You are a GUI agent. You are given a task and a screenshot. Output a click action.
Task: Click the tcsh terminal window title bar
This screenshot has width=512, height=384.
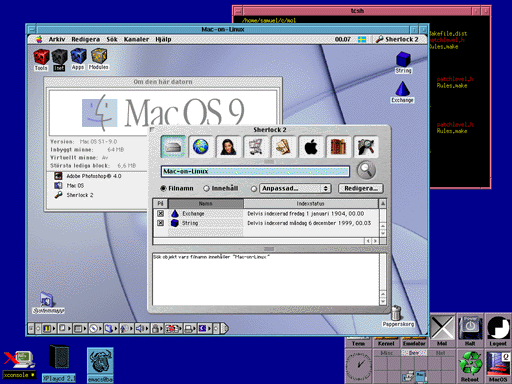357,11
